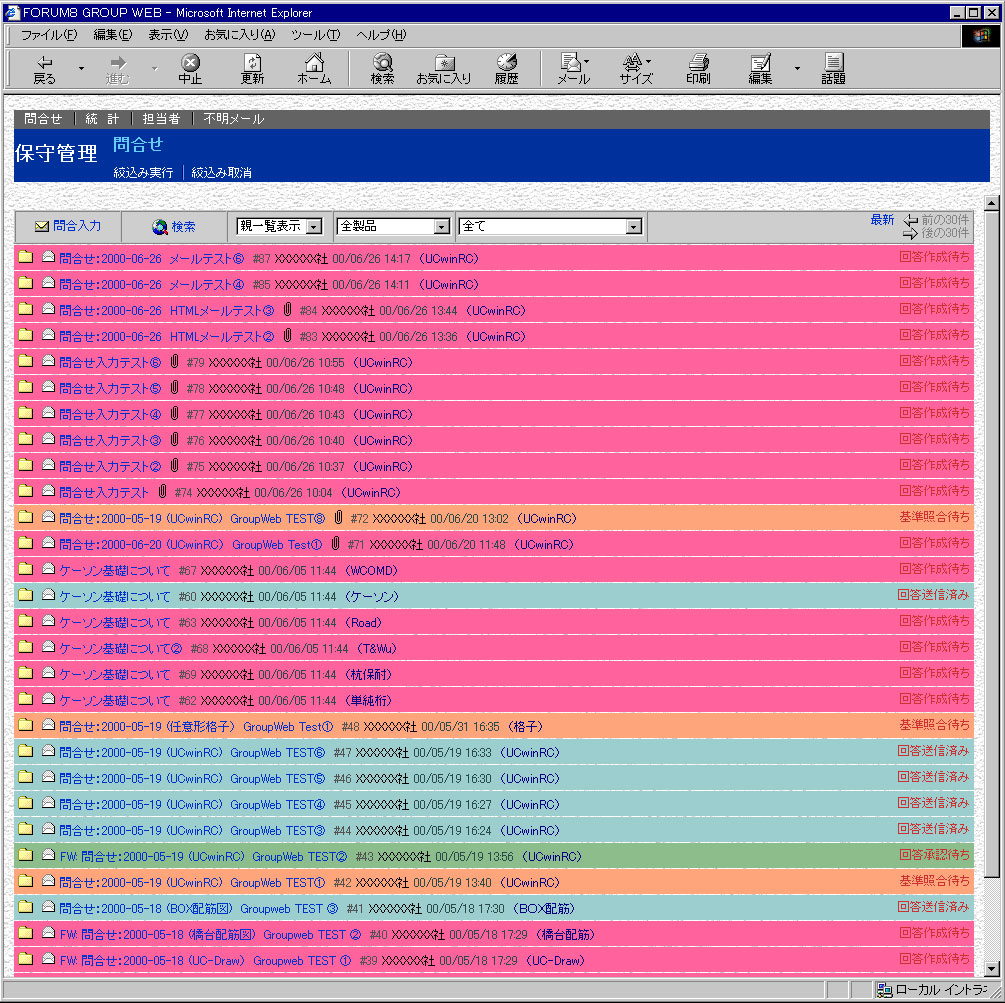Click the Print (印刷) toolbar icon
The height and width of the screenshot is (1003, 1005).
(698, 68)
